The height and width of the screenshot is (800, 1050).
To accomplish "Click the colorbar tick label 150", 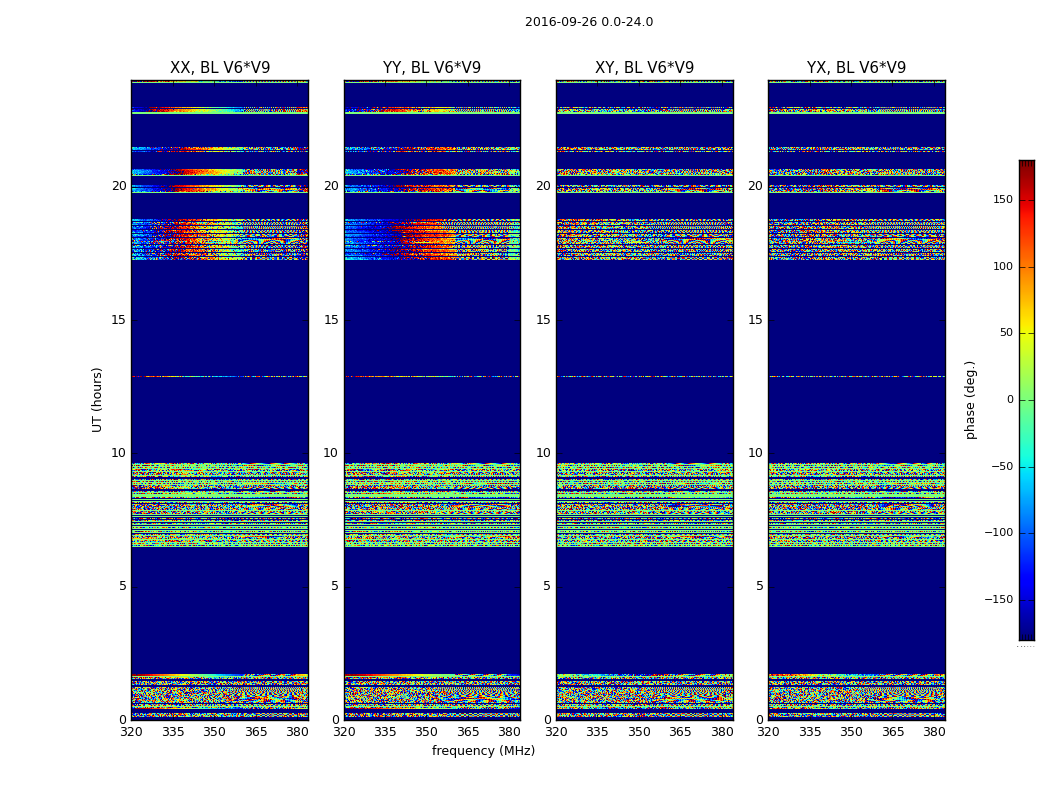I will coord(1001,200).
